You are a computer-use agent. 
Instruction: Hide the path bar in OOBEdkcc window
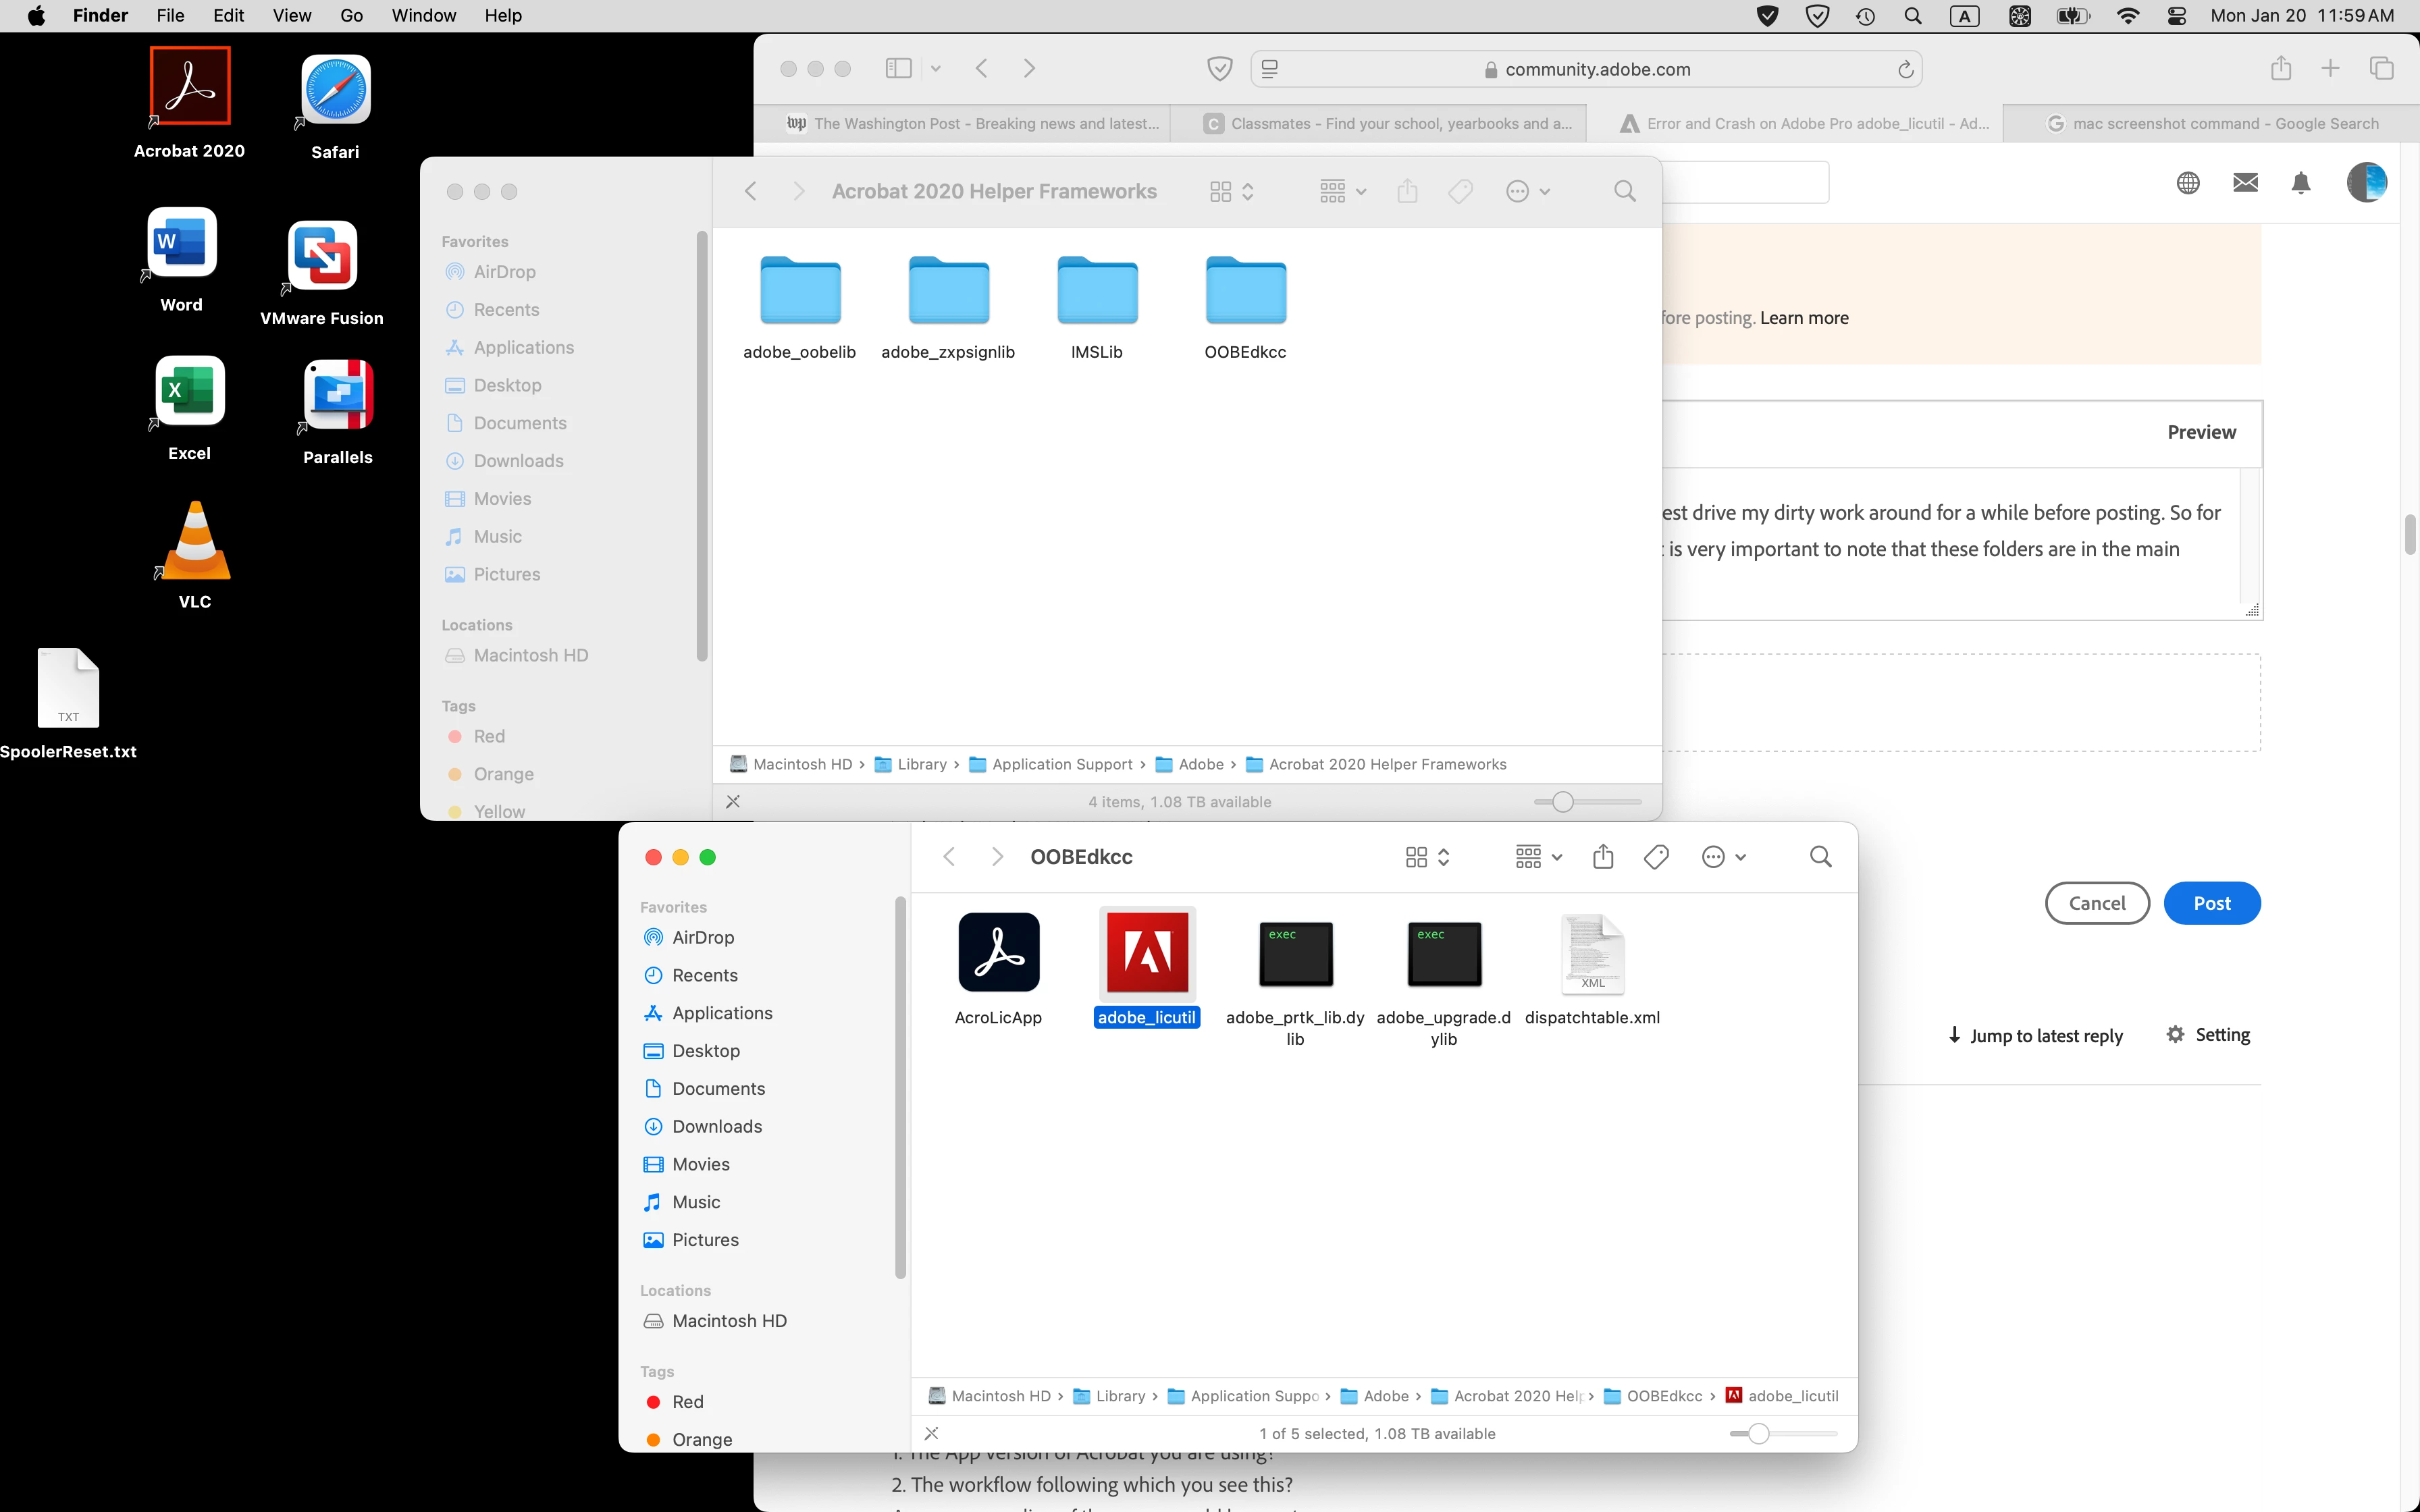tap(931, 1433)
